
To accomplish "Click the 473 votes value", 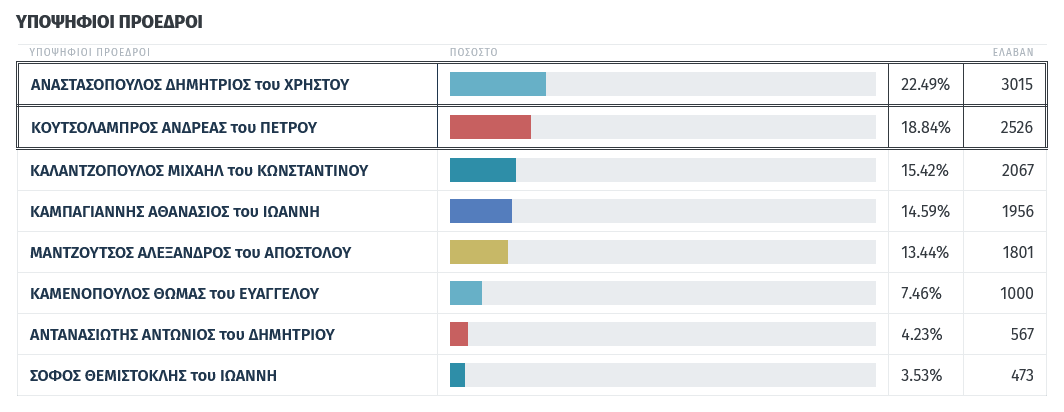I will coord(1021,376).
